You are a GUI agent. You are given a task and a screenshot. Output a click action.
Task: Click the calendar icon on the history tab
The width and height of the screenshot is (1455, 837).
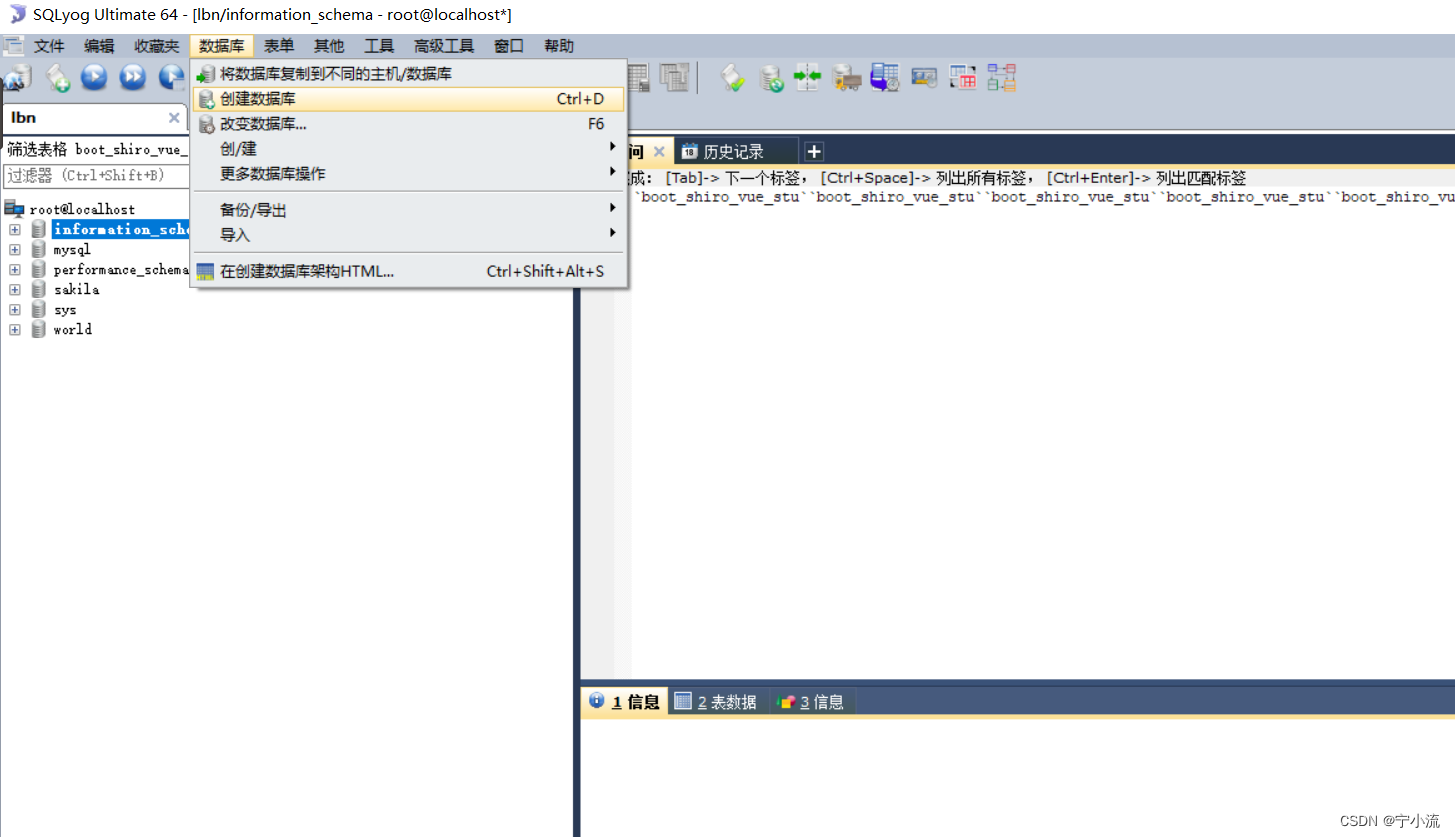pyautogui.click(x=689, y=152)
